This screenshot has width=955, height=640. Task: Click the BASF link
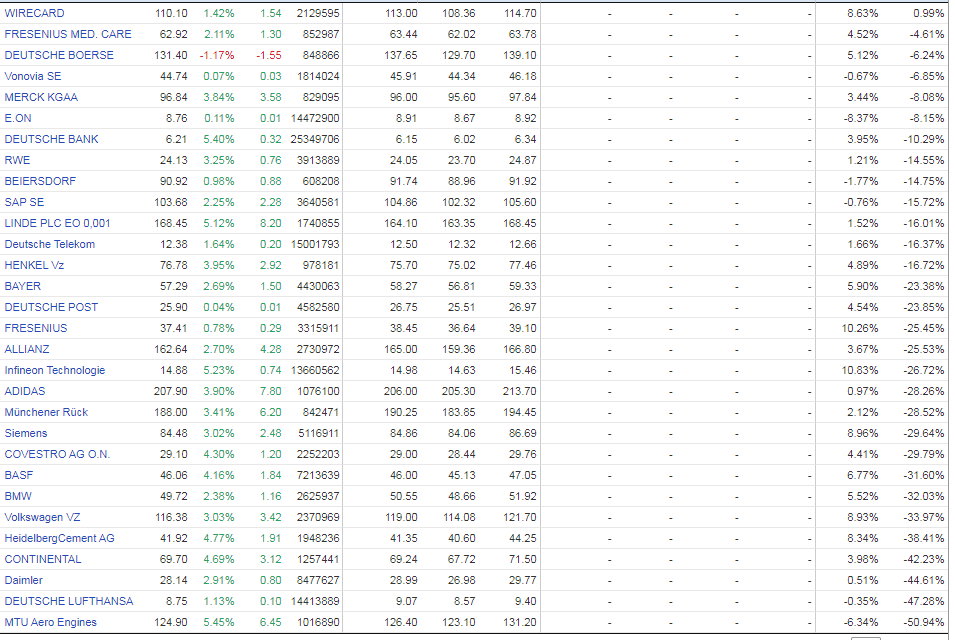19,476
